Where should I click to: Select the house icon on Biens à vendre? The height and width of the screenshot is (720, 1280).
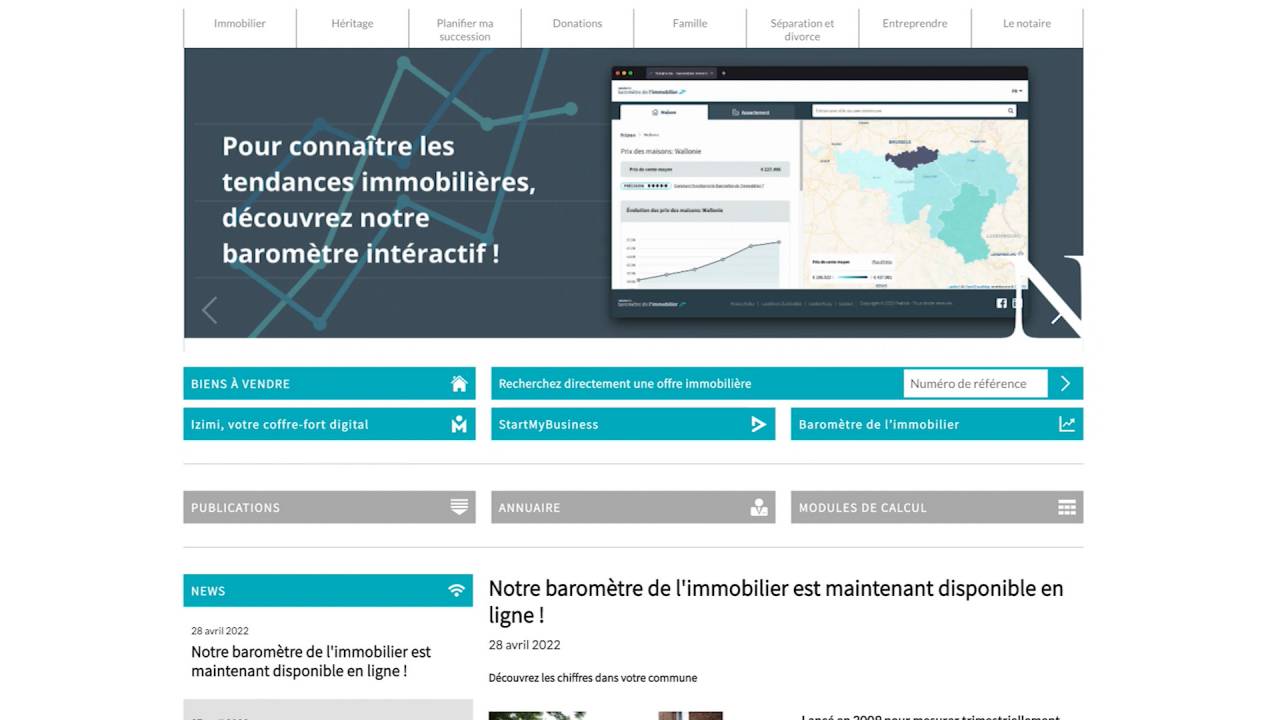pyautogui.click(x=457, y=383)
